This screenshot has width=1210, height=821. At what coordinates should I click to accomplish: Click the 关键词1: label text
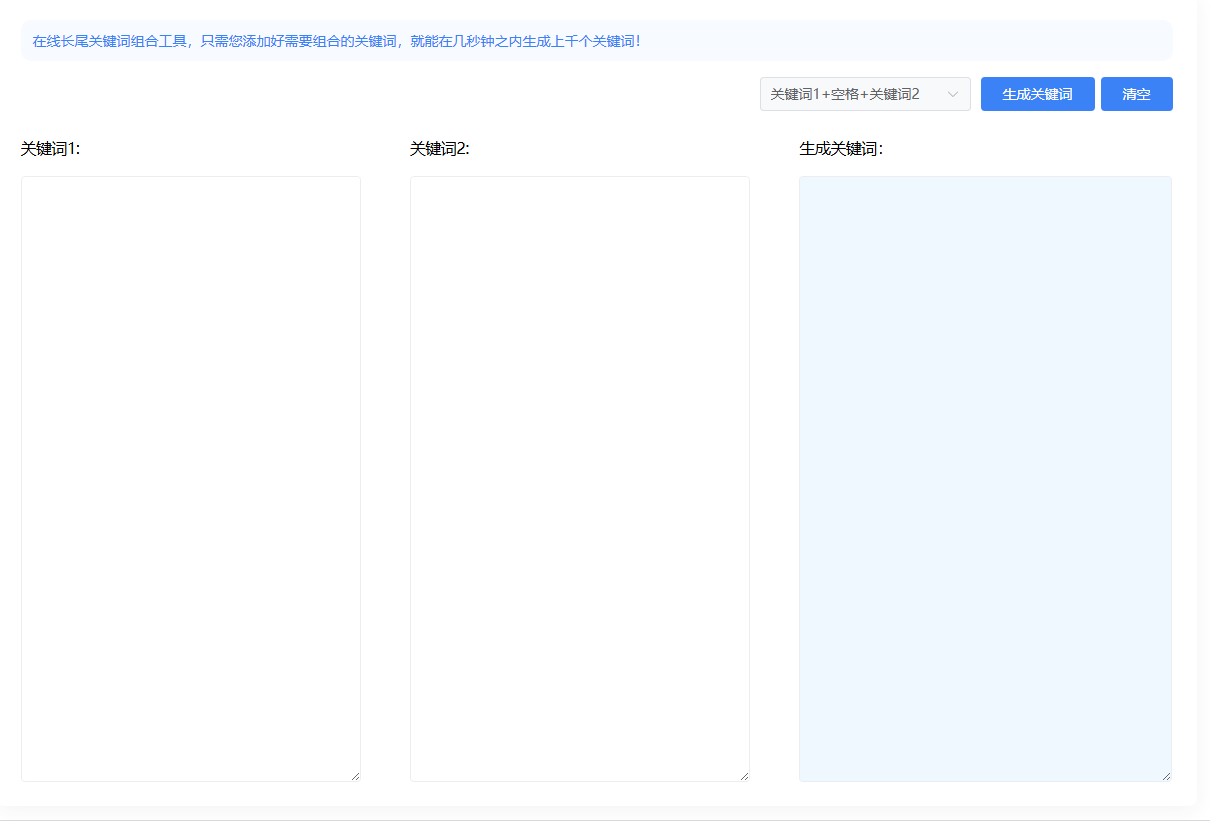(50, 149)
